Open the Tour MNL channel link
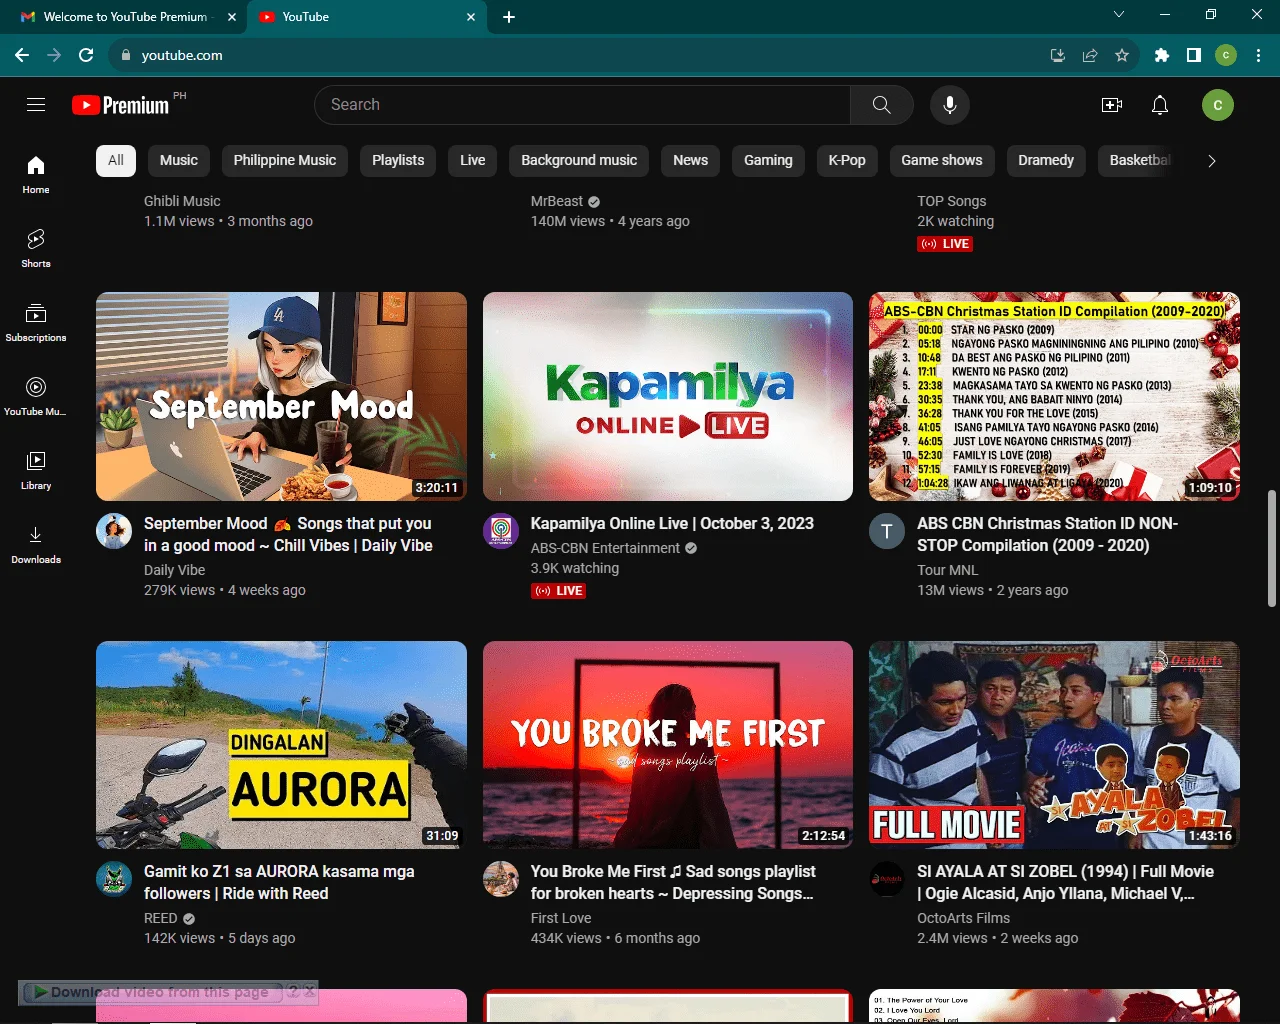Image resolution: width=1280 pixels, height=1024 pixels. (x=947, y=570)
